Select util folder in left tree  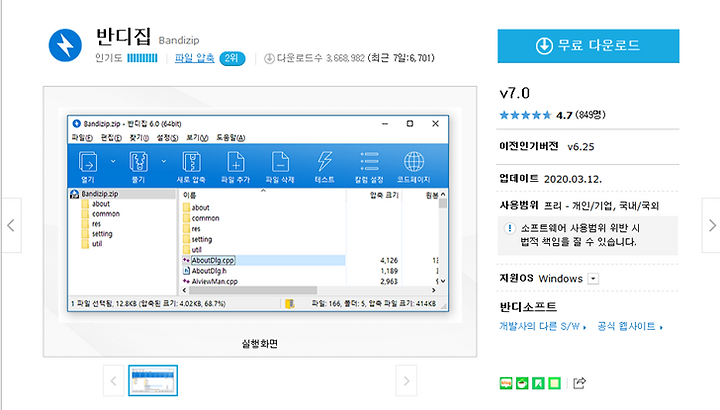tap(97, 244)
